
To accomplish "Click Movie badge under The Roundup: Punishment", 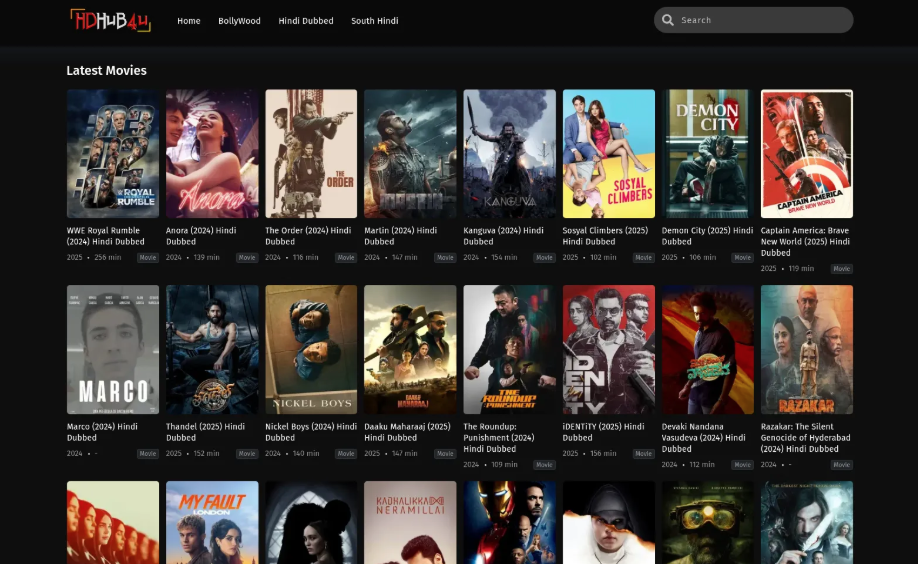I will [544, 465].
